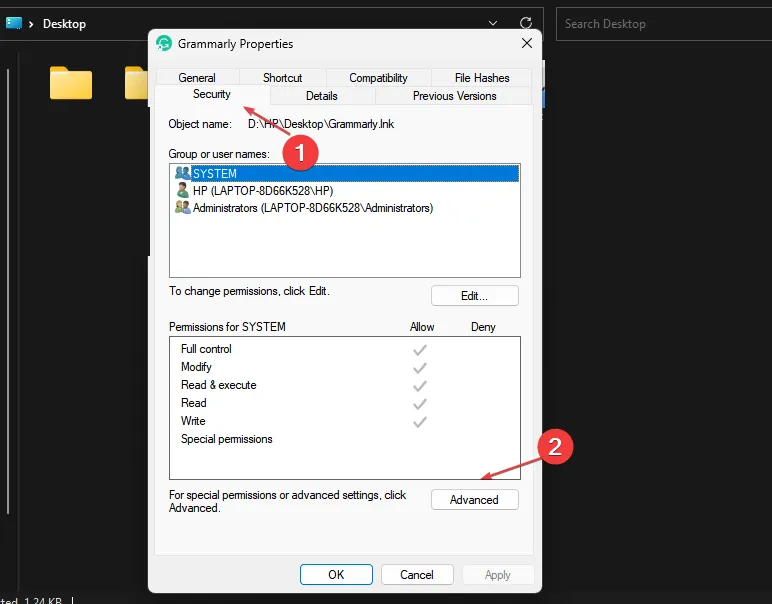772x604 pixels.
Task: Click the Modify permission row
Action: coord(345,367)
